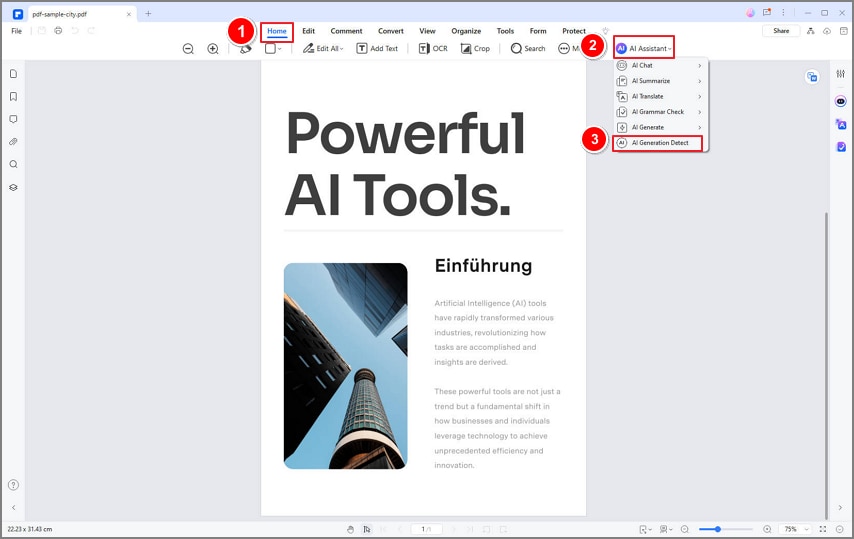
Task: Open the user account avatar
Action: tap(751, 13)
